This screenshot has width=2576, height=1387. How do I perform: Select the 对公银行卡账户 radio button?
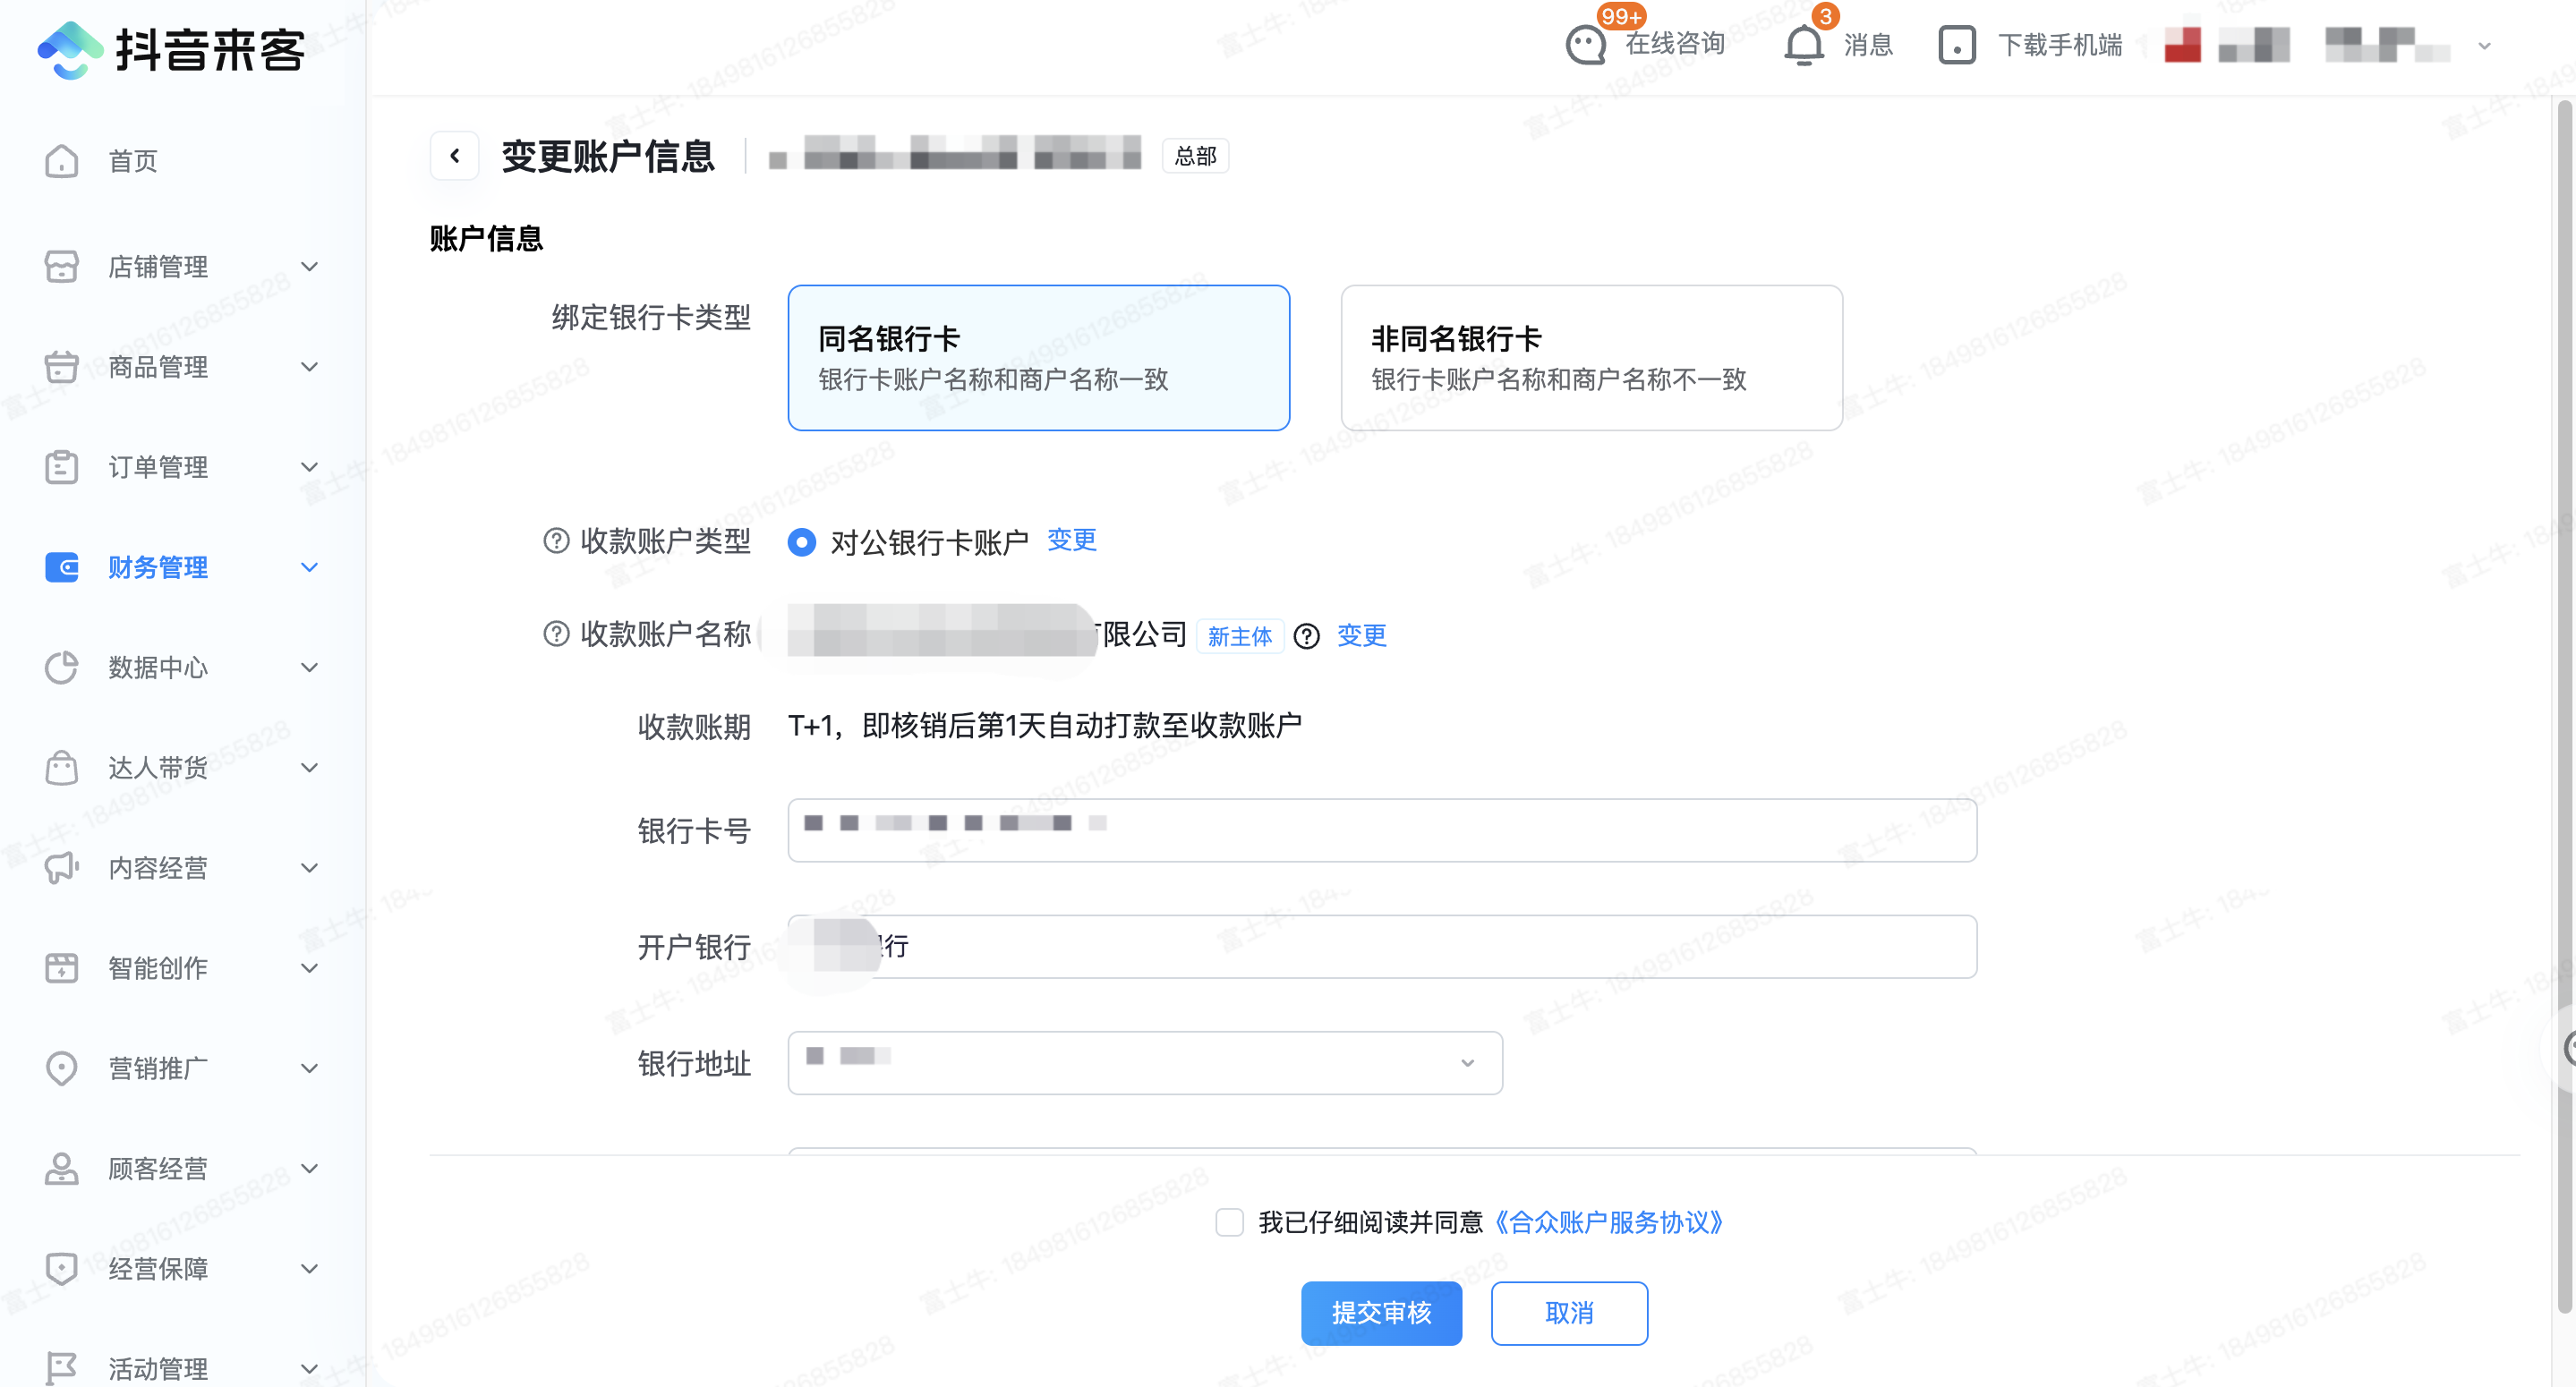[x=801, y=542]
